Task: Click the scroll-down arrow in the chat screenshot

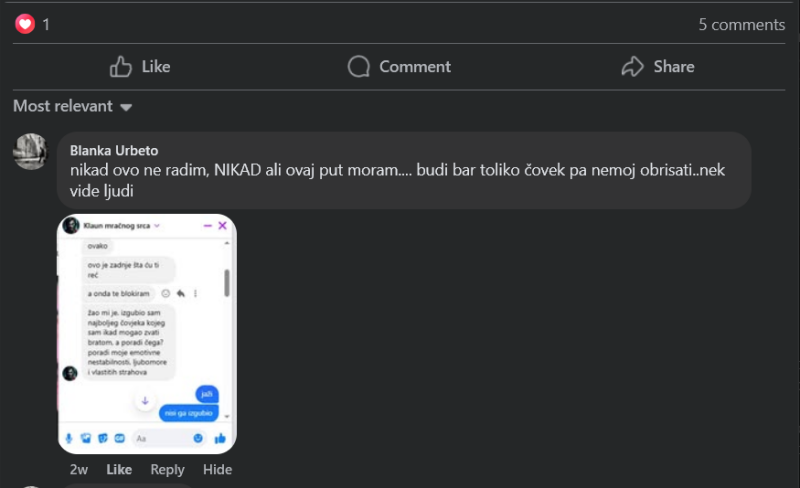Action: 145,401
